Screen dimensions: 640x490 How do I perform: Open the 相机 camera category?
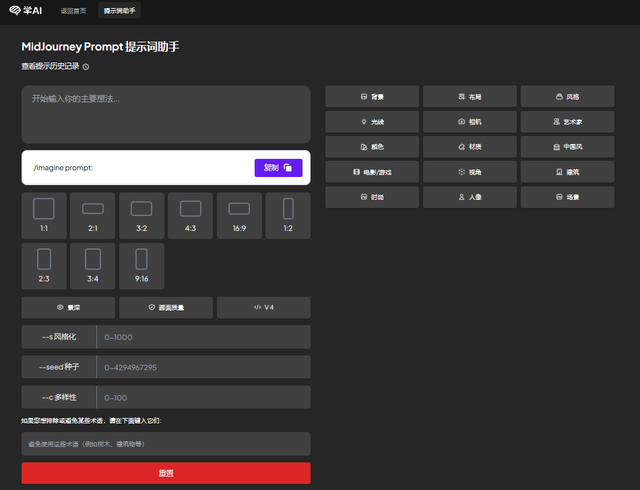(x=469, y=122)
